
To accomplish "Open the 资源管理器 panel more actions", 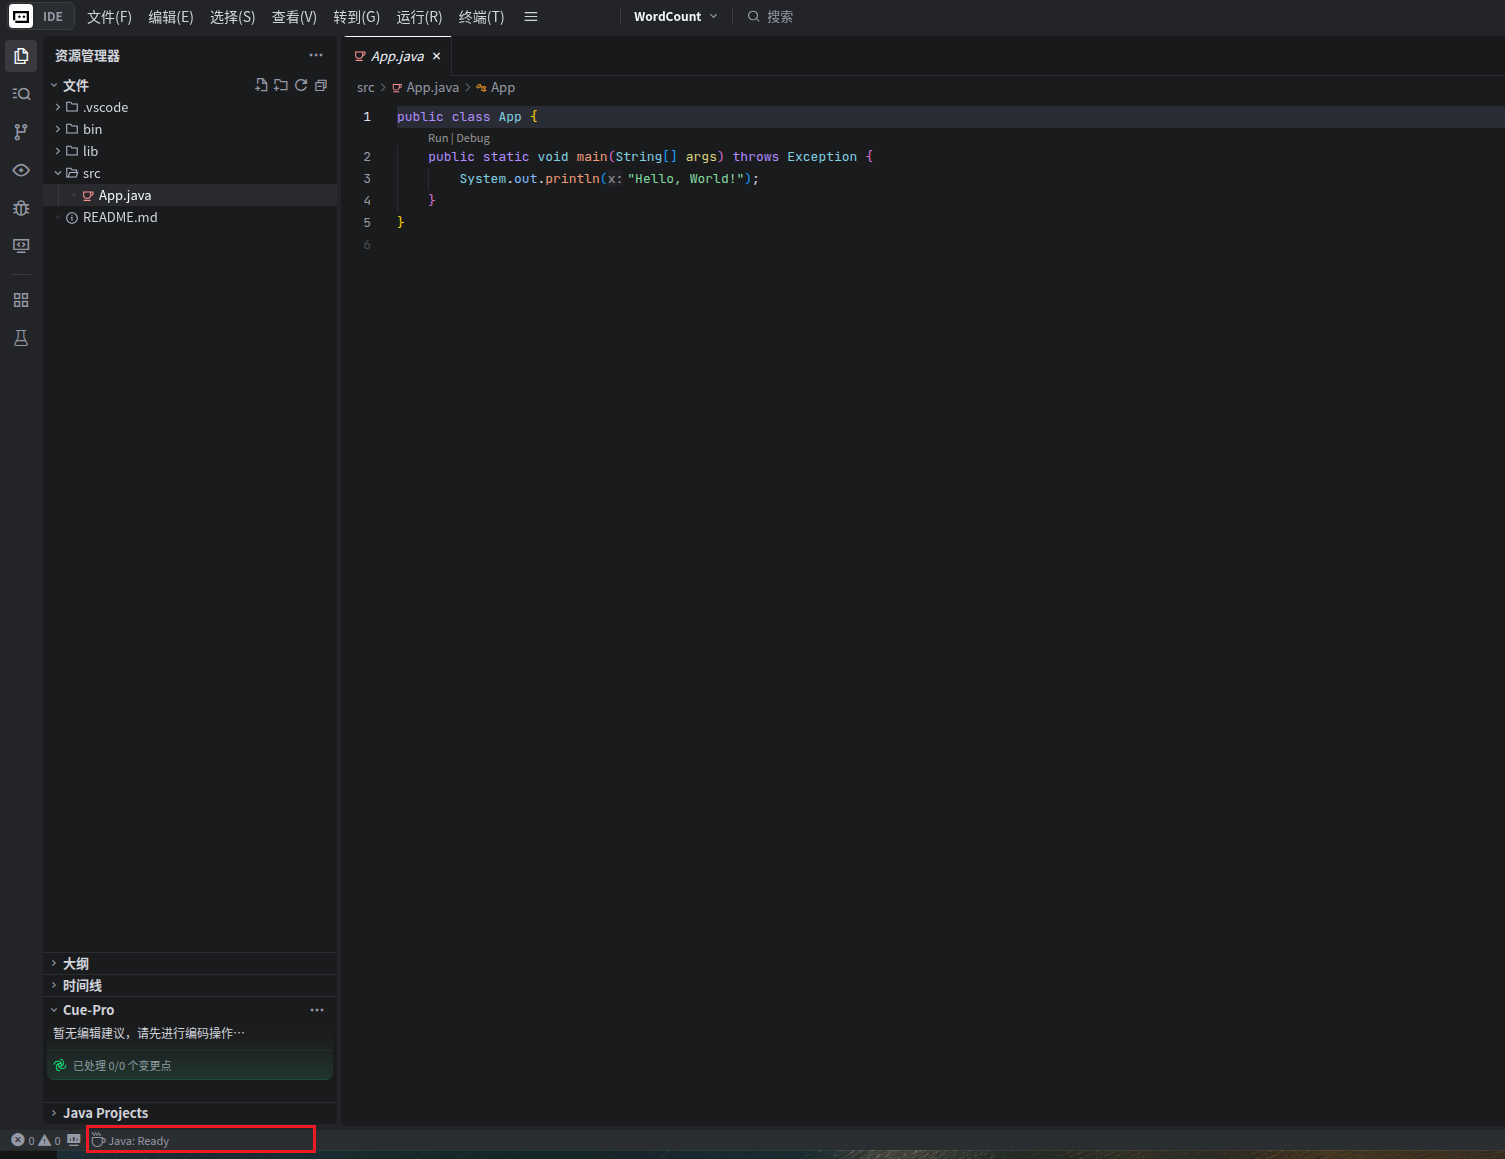I will (316, 56).
